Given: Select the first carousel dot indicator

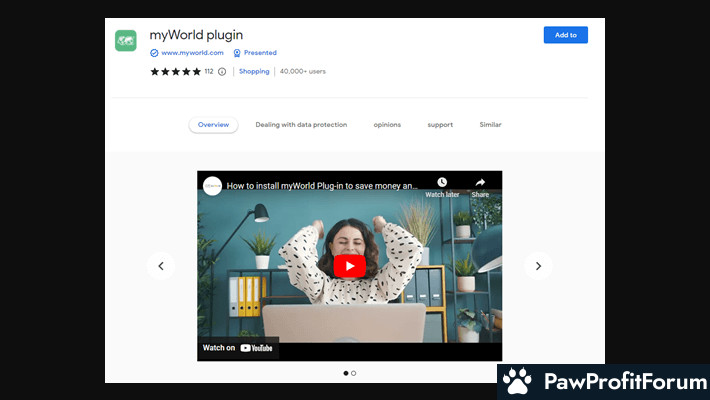Looking at the screenshot, I should 346,373.
